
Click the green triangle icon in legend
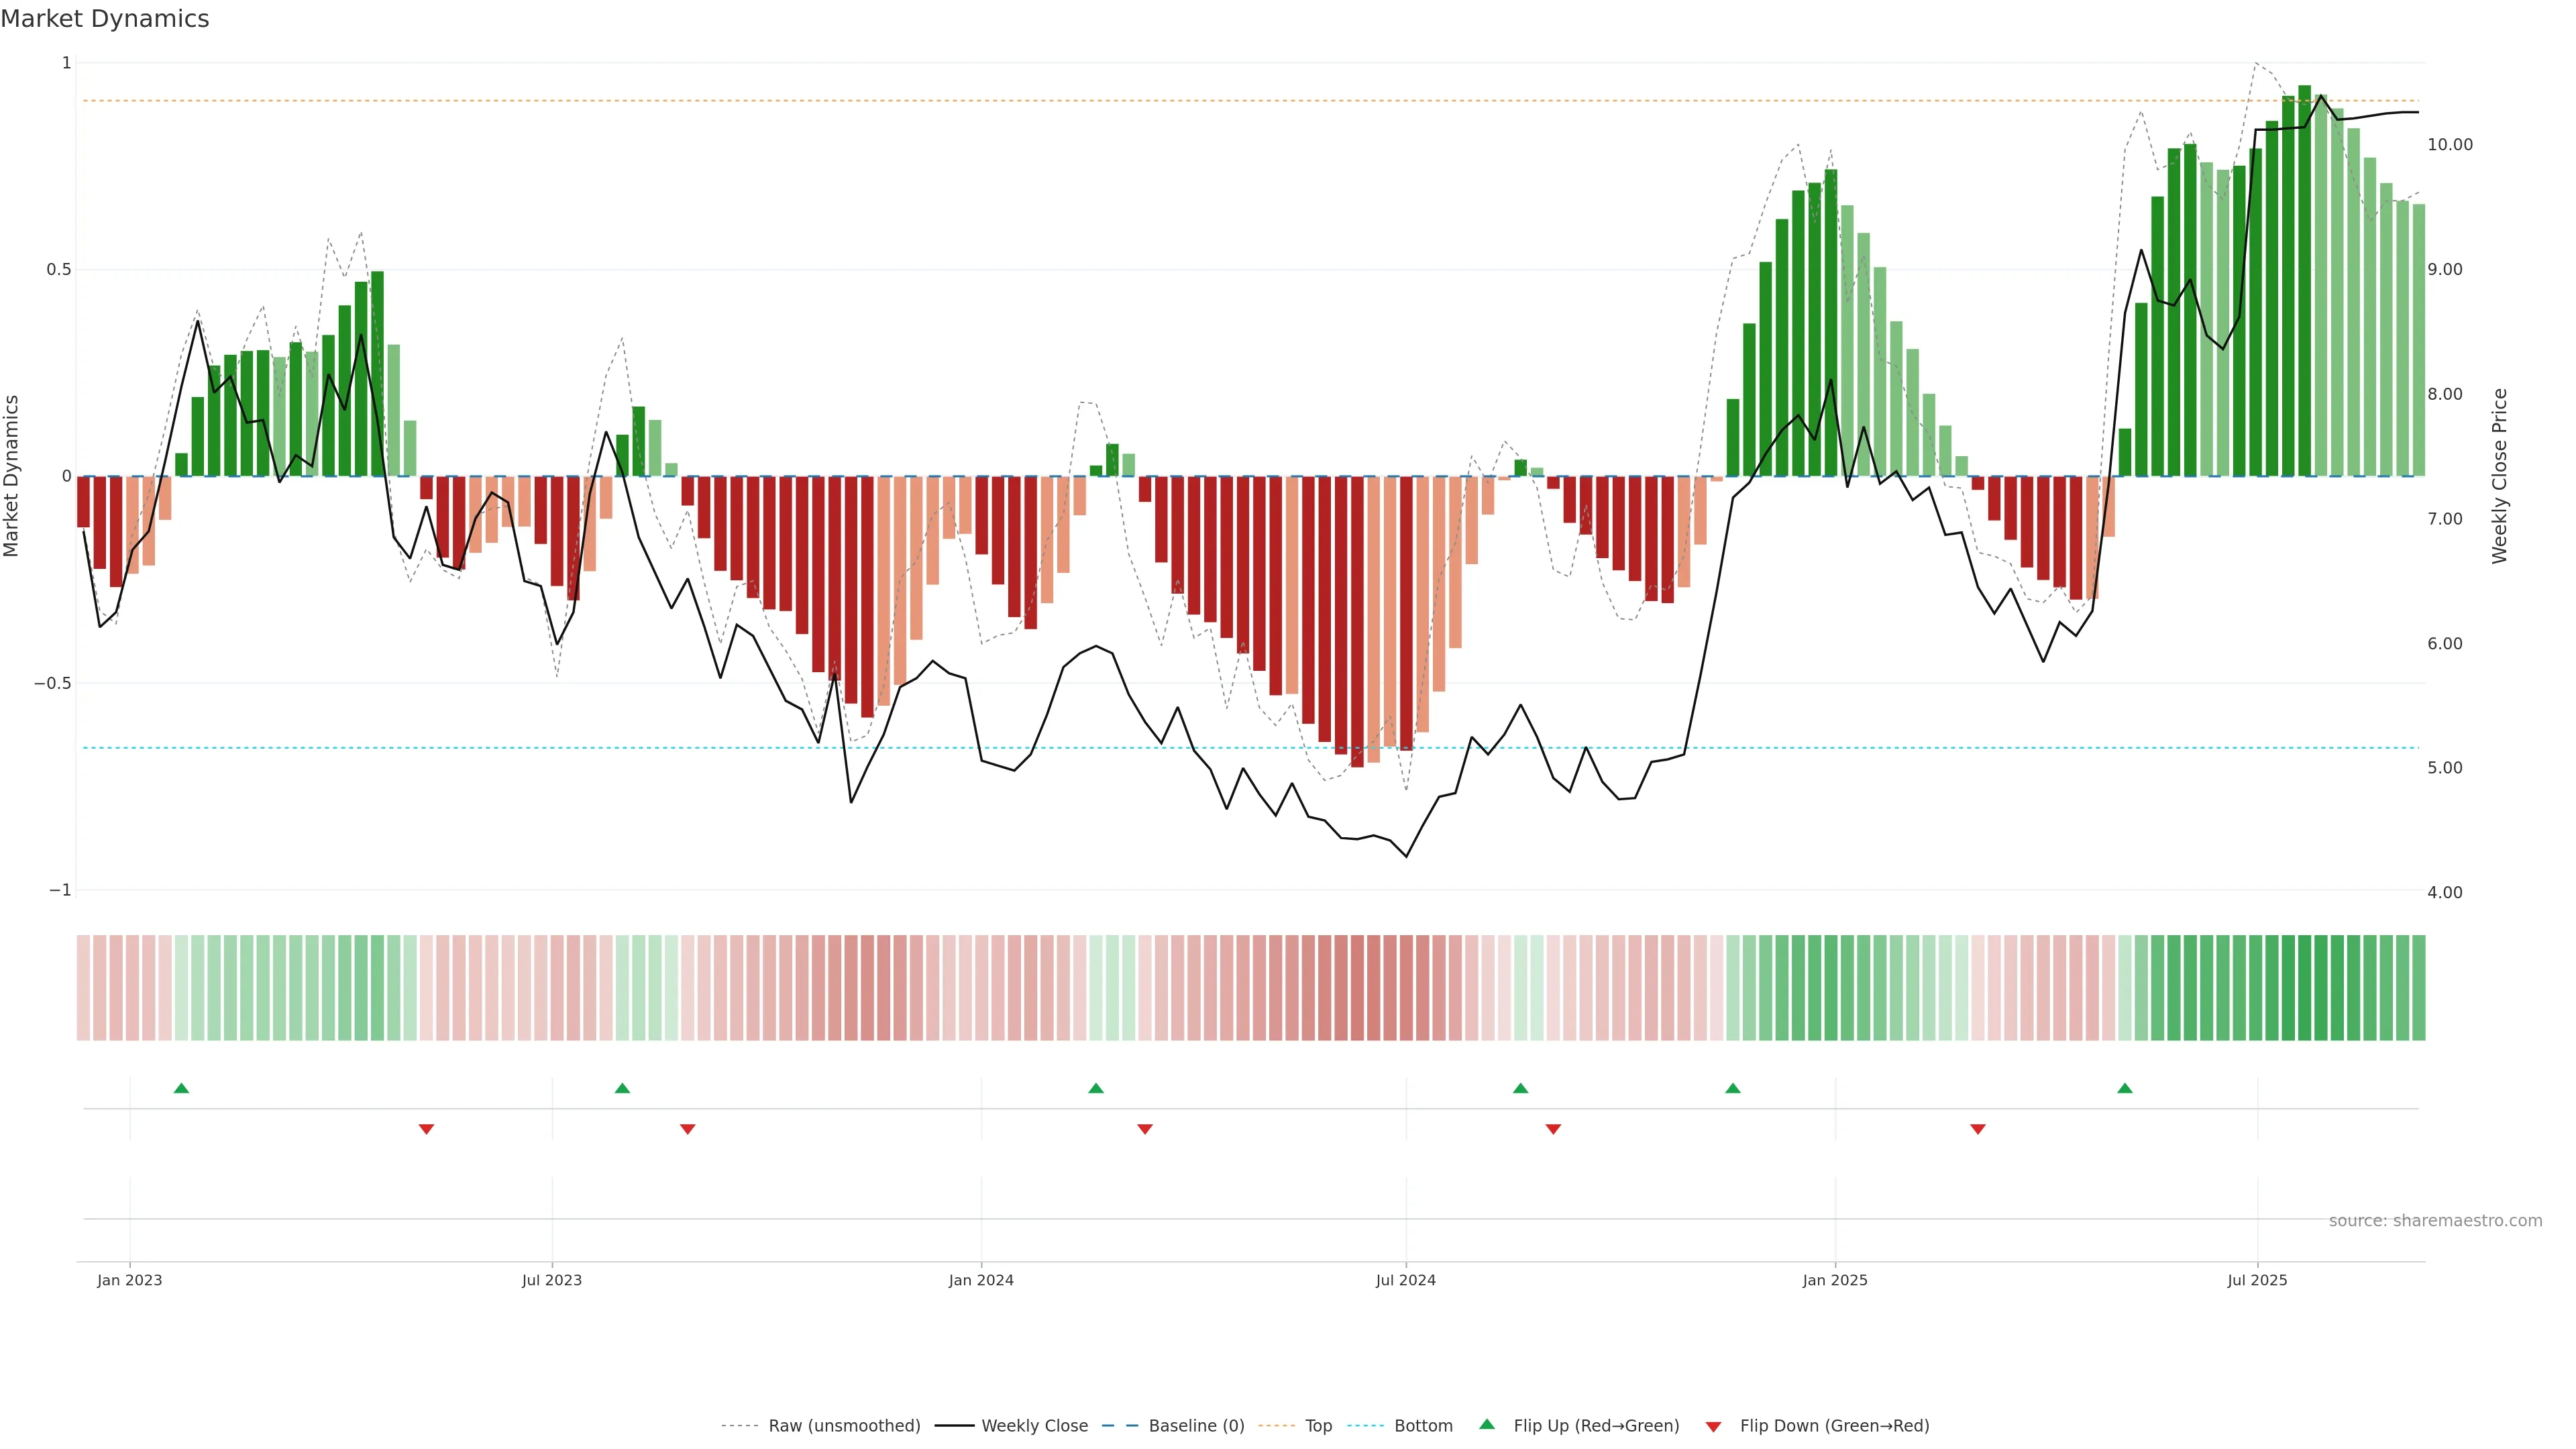[1487, 1424]
